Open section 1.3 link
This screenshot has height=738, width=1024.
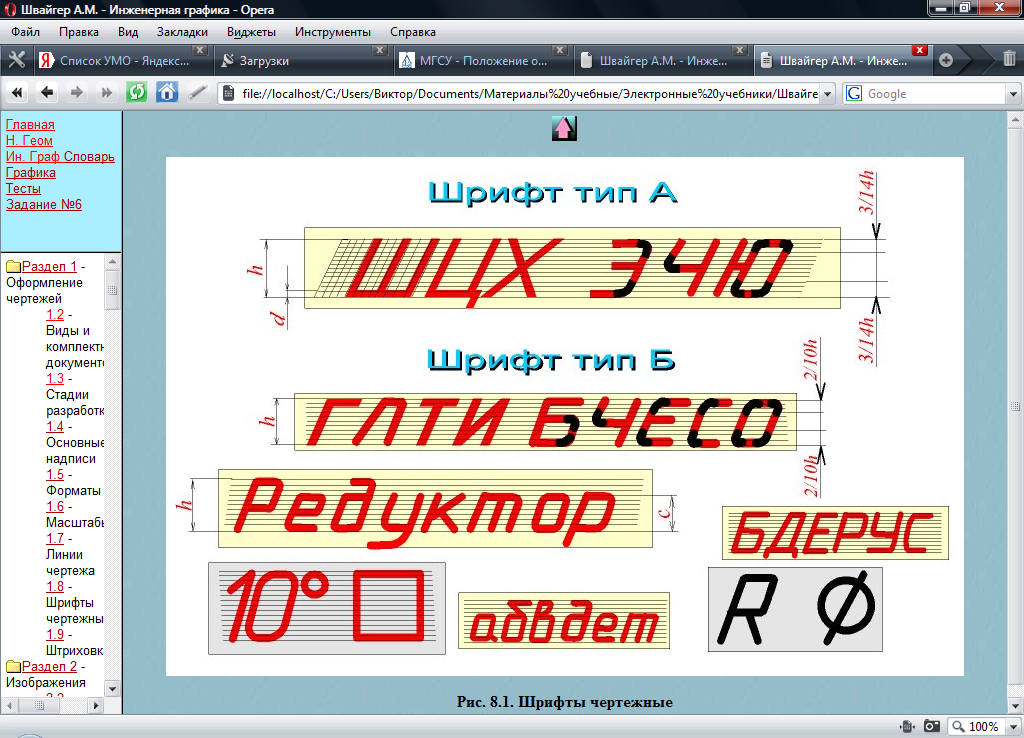coord(55,379)
